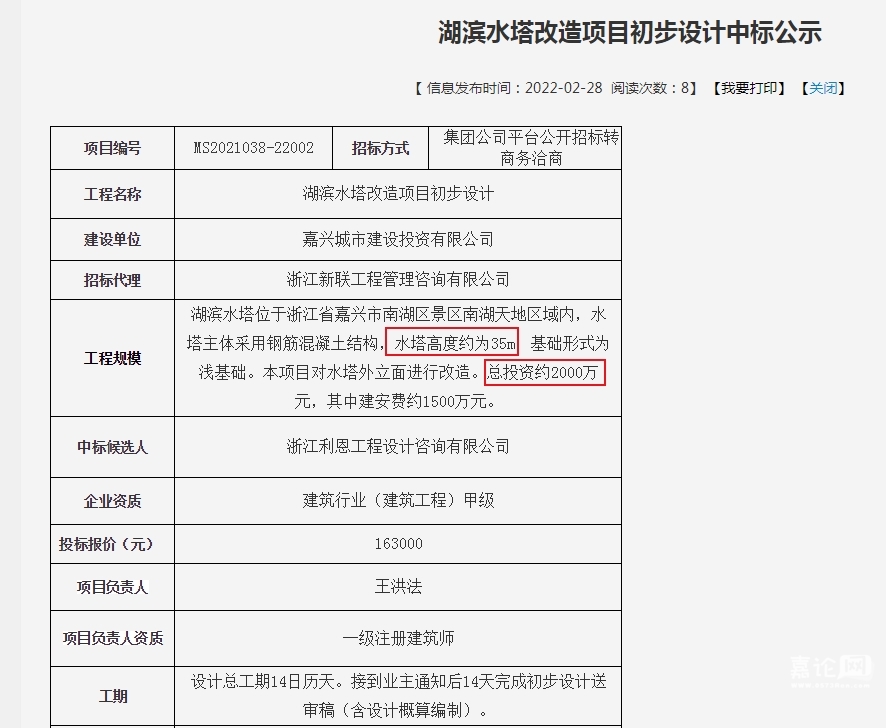Click the red-boxed 水塔高度约为35m text
This screenshot has width=886, height=728.
(453, 343)
